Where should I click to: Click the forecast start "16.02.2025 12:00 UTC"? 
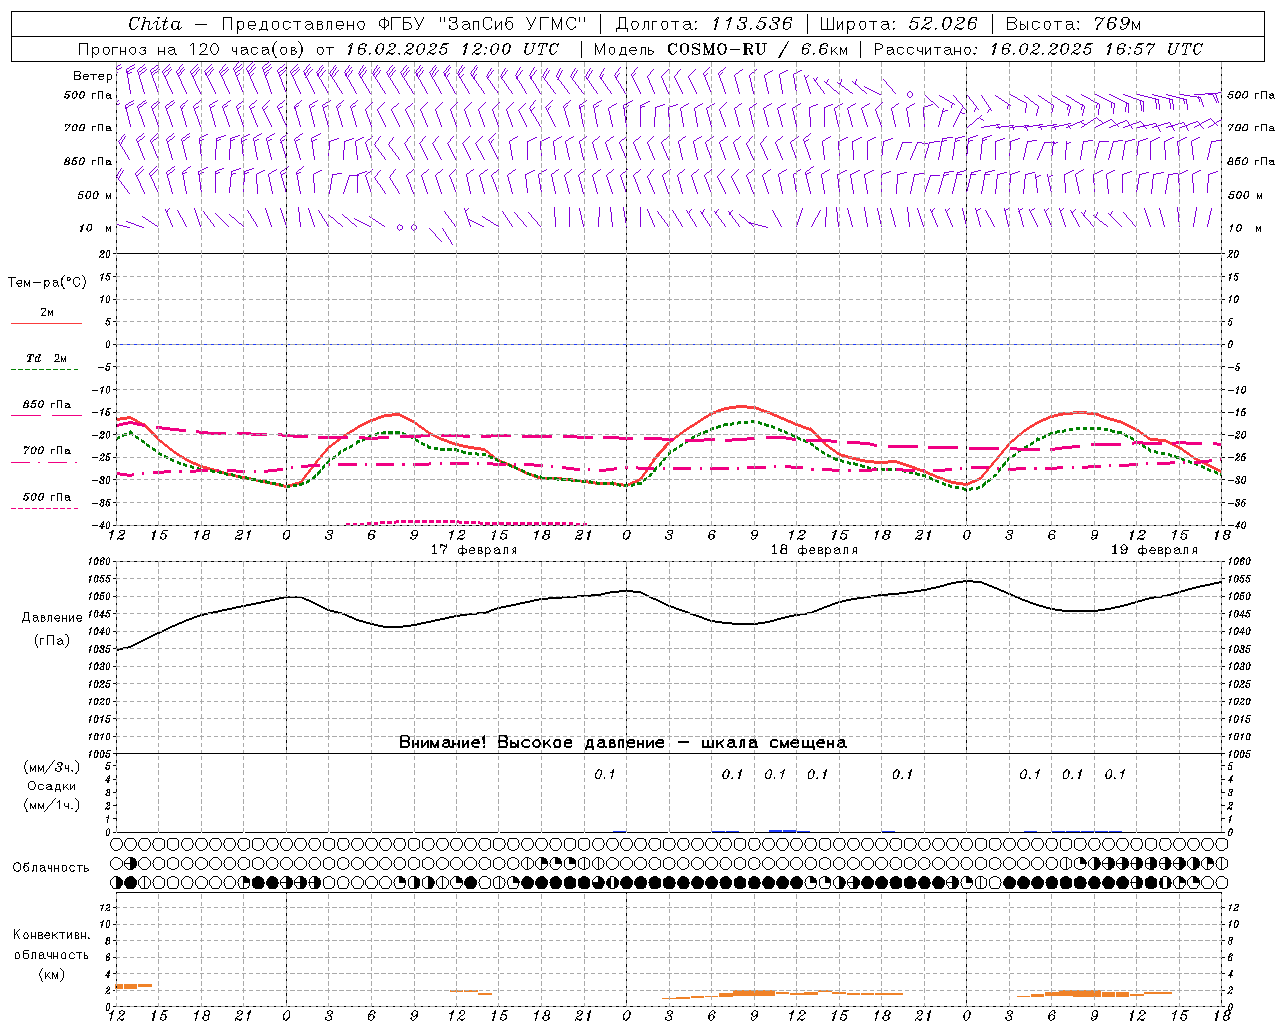(452, 48)
